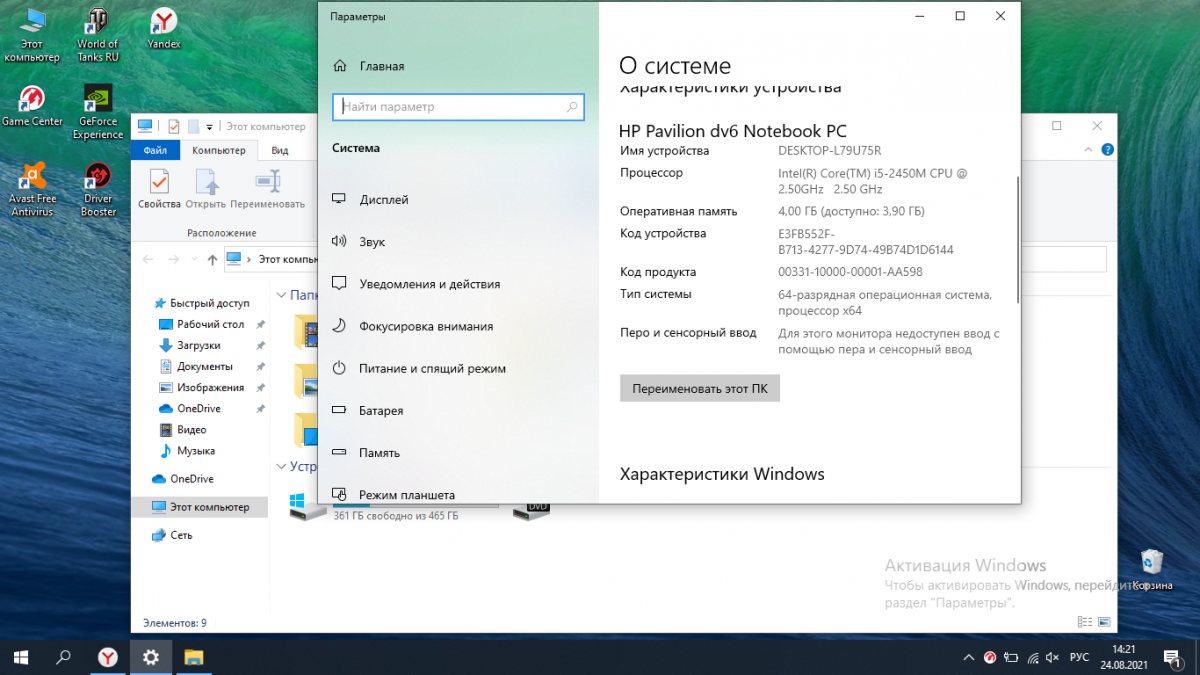This screenshot has height=675, width=1200.
Task: Unpin Документы via its pin icon
Action: point(260,366)
